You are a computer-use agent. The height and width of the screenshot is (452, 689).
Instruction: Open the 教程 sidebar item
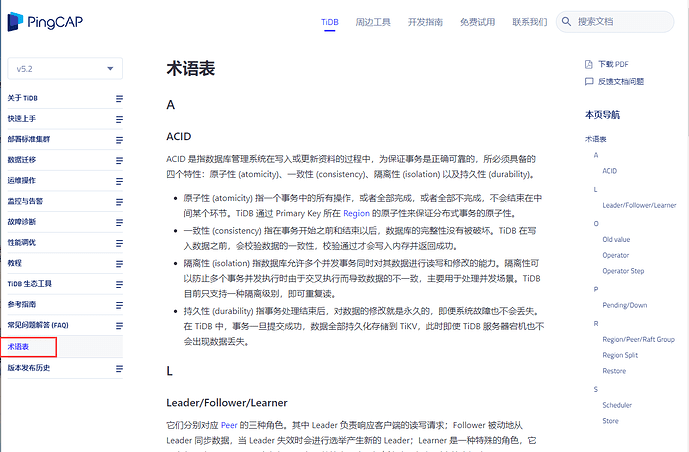[15, 263]
